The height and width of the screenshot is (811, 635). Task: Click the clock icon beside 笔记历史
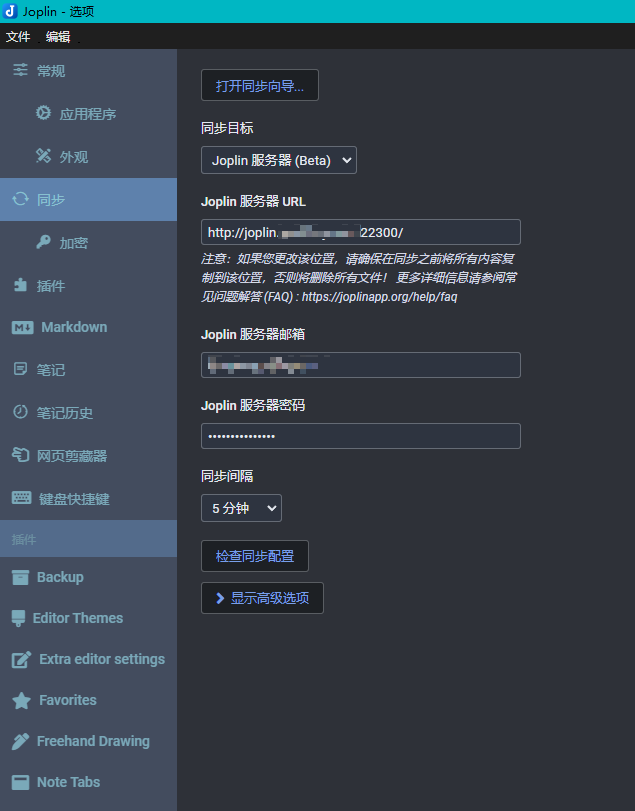[x=20, y=412]
